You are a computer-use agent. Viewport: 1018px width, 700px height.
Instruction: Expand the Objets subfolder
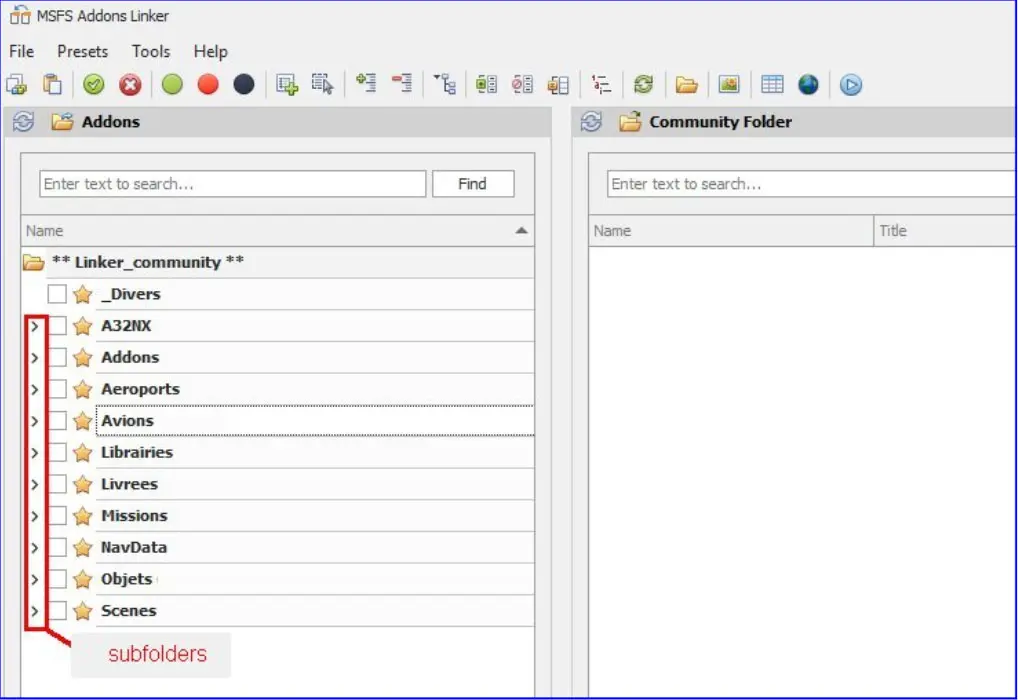pos(35,579)
